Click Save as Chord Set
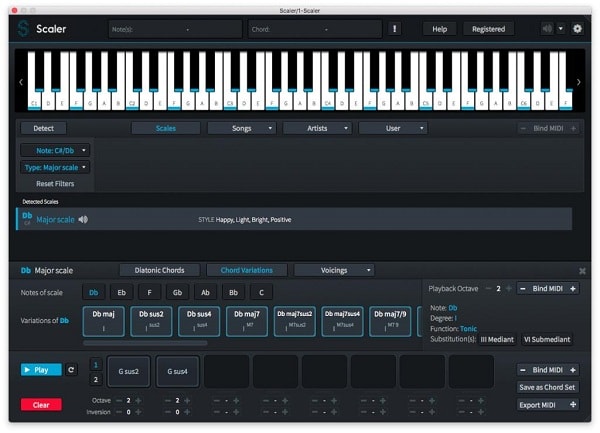The width and height of the screenshot is (600, 433). click(547, 387)
